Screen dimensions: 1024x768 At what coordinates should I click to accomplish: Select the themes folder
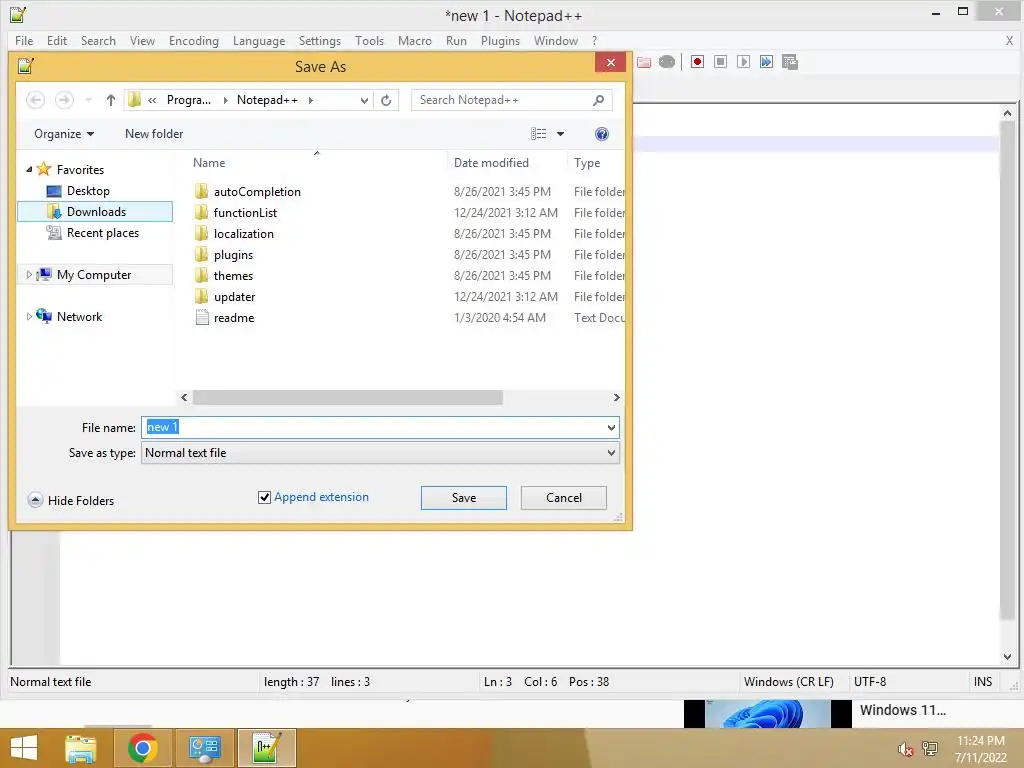233,276
